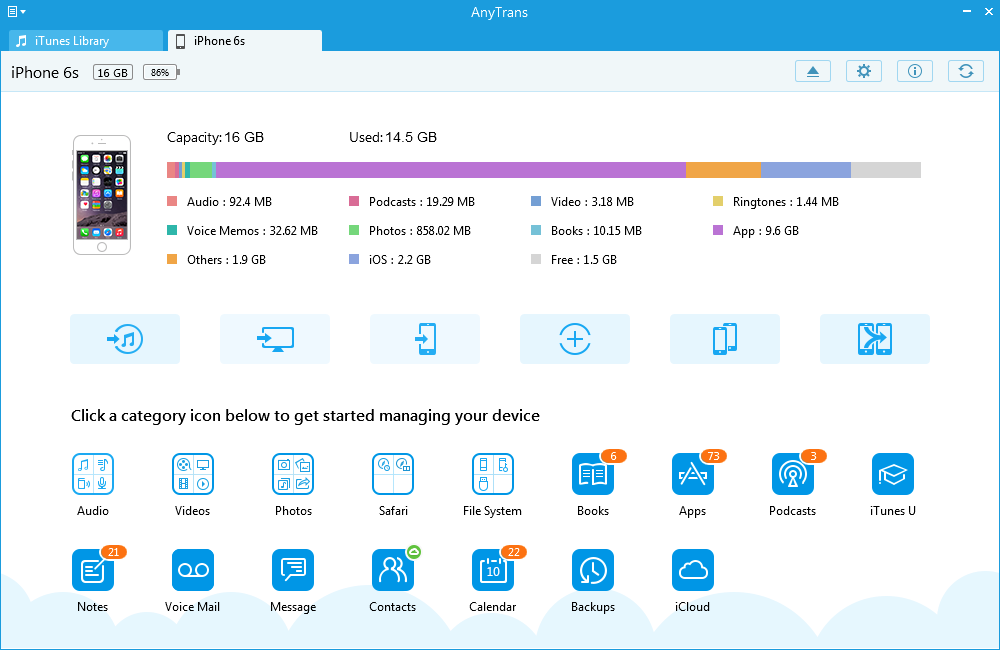
Task: Open the Apps category
Action: 693,474
